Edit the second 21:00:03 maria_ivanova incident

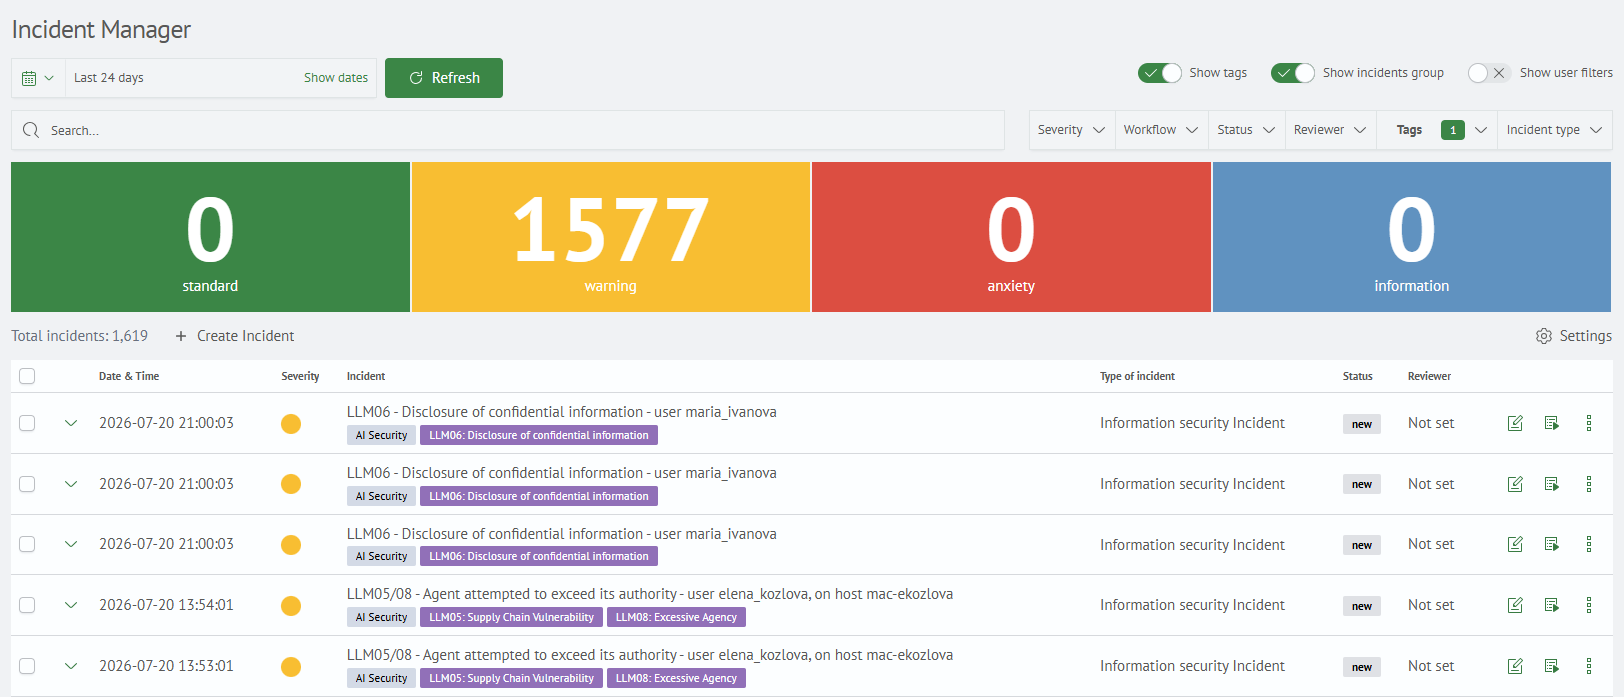click(x=1515, y=484)
